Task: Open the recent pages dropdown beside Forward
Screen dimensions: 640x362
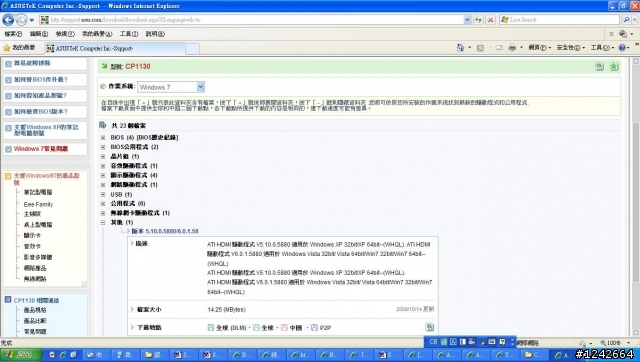Action: (x=32, y=20)
